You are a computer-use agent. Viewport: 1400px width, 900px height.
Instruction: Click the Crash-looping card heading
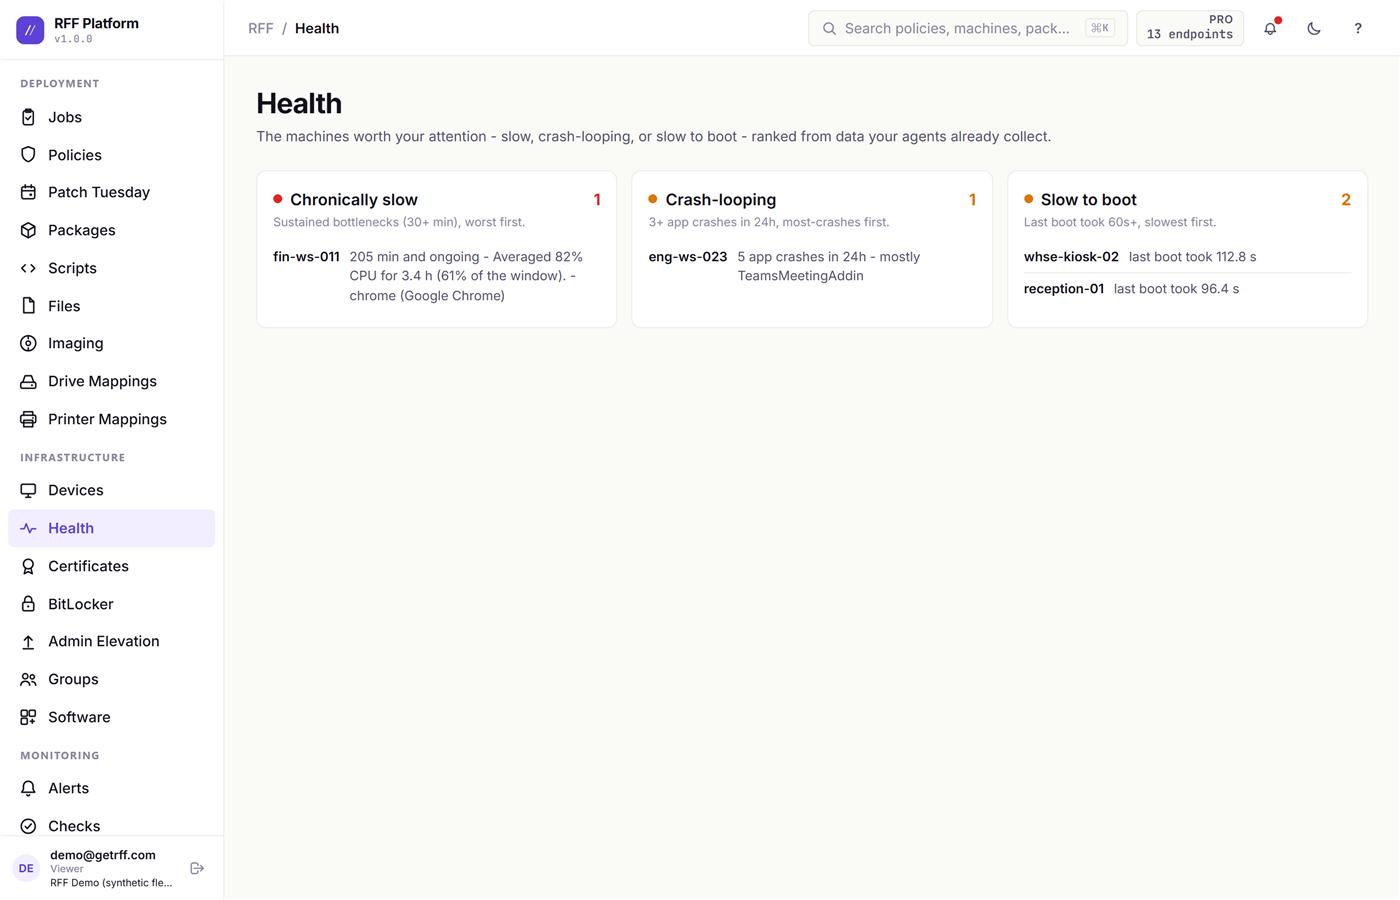tap(721, 200)
